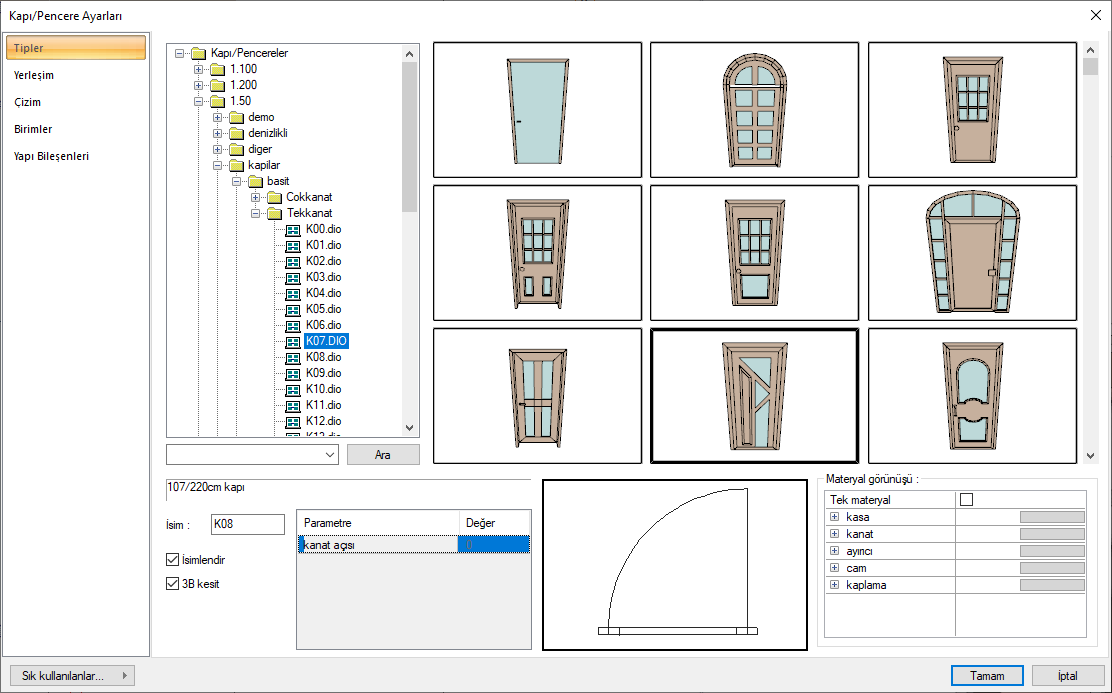Click the K03.dio file icon in tree
The height and width of the screenshot is (693, 1112).
click(x=293, y=277)
